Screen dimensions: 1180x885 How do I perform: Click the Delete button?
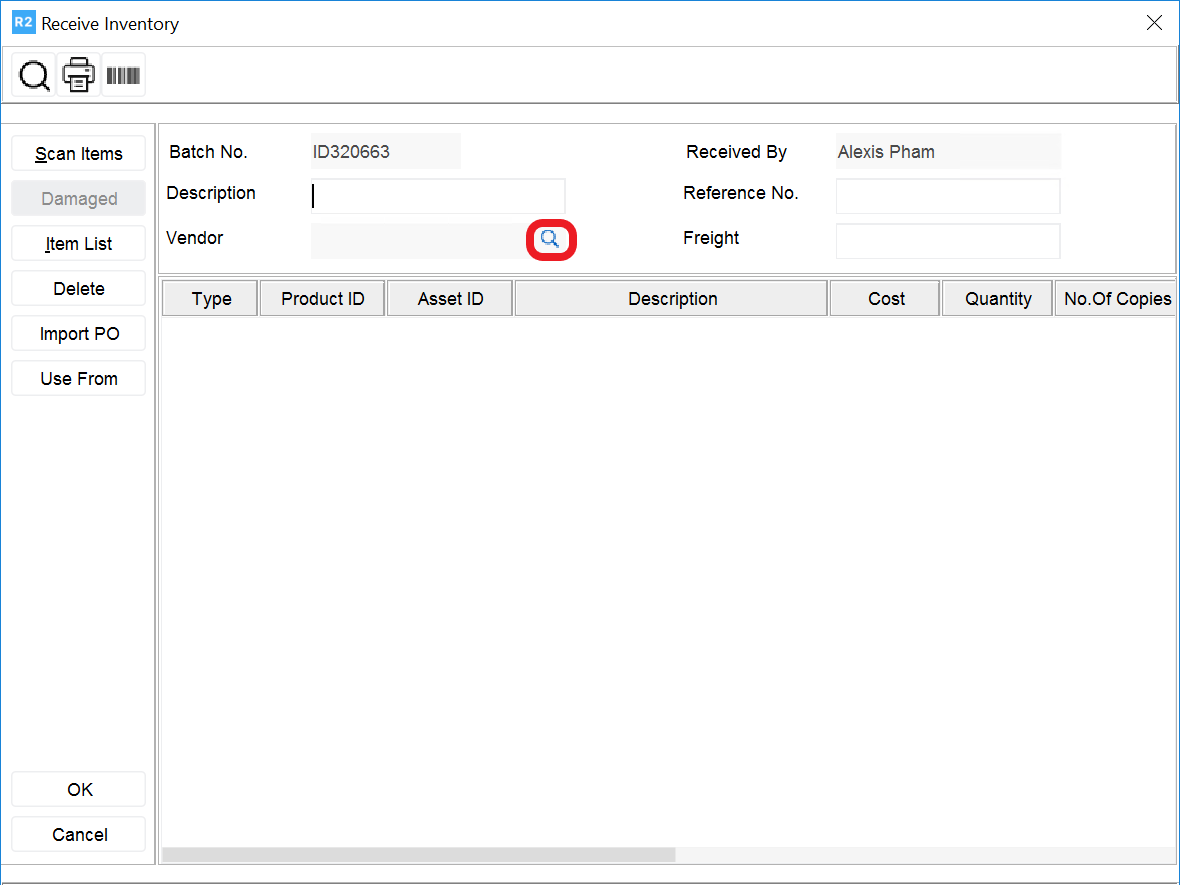pyautogui.click(x=79, y=289)
